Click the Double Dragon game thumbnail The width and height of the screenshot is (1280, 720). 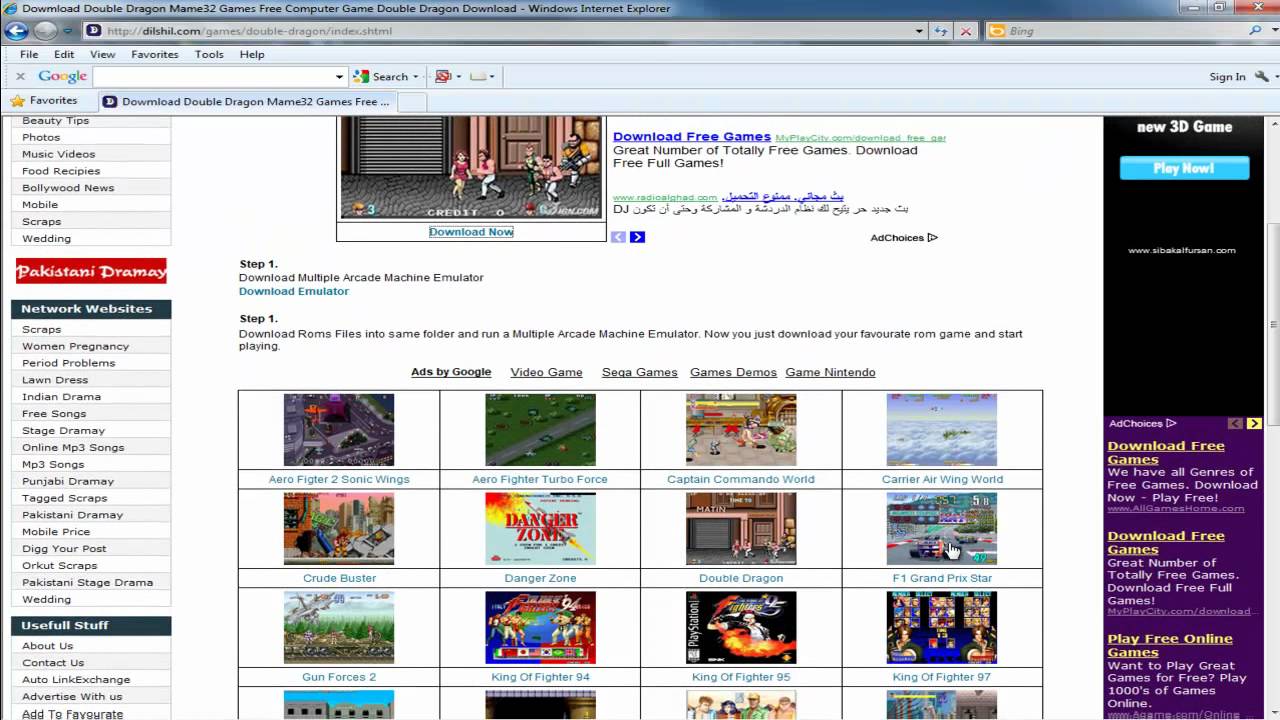(741, 528)
